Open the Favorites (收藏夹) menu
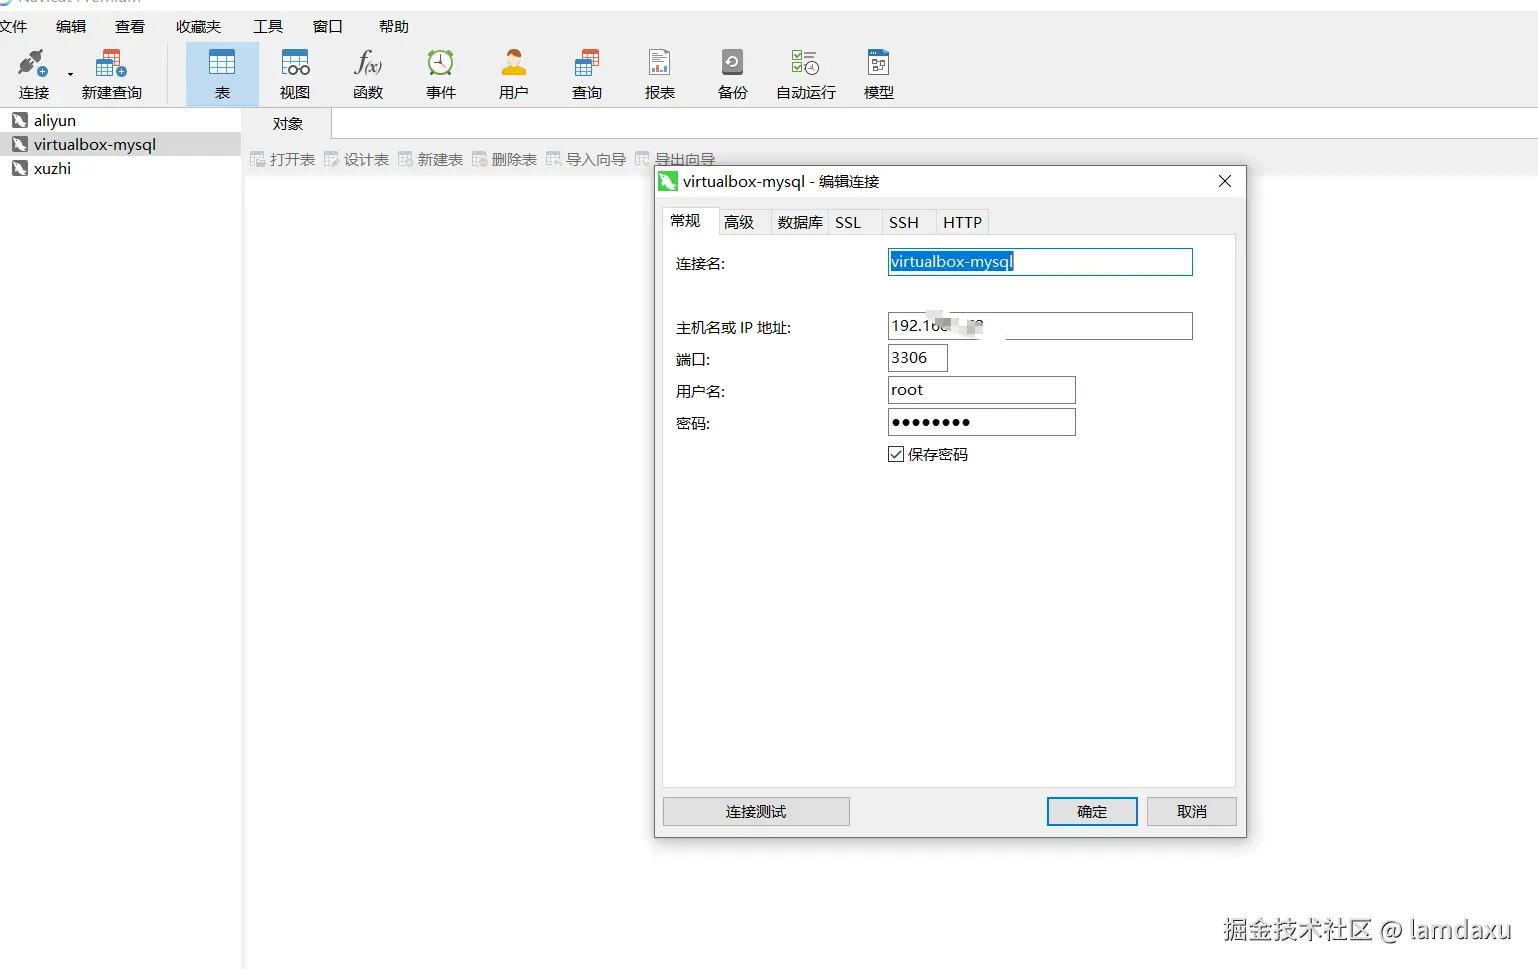The height and width of the screenshot is (969, 1538). pos(198,27)
